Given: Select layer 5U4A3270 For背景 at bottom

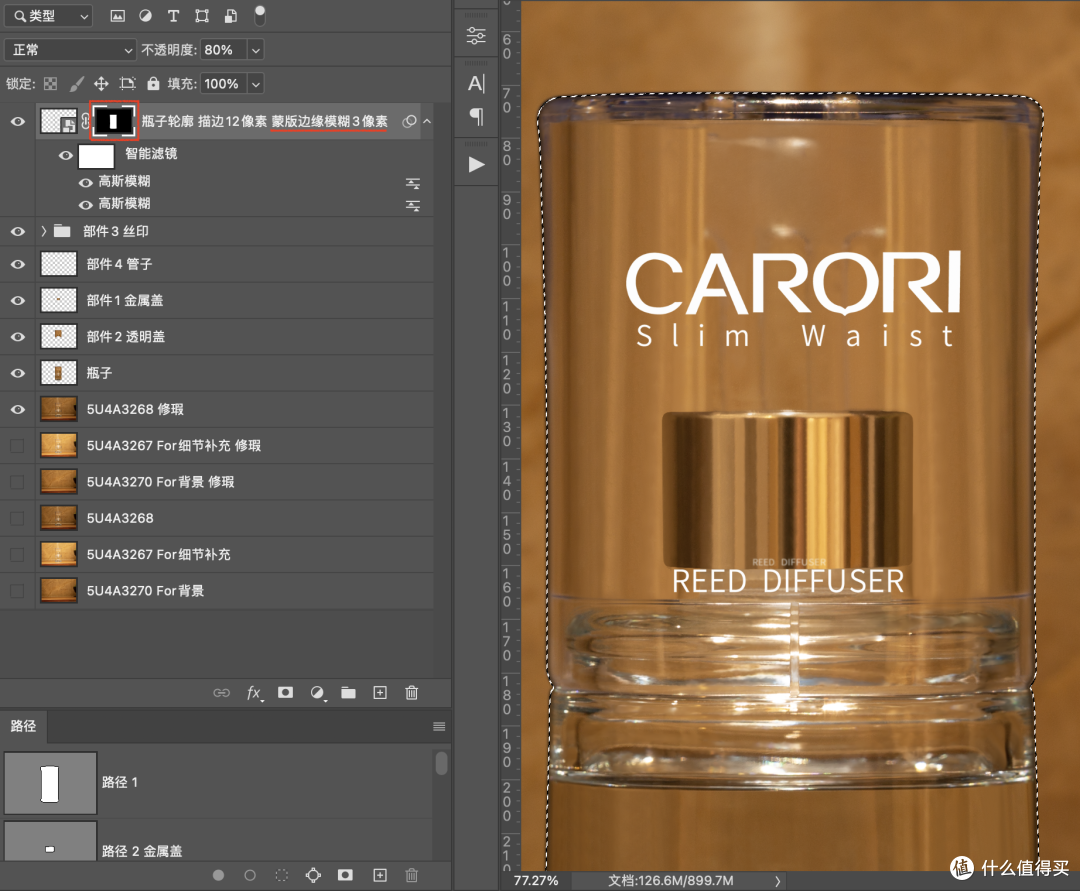Looking at the screenshot, I should 217,591.
